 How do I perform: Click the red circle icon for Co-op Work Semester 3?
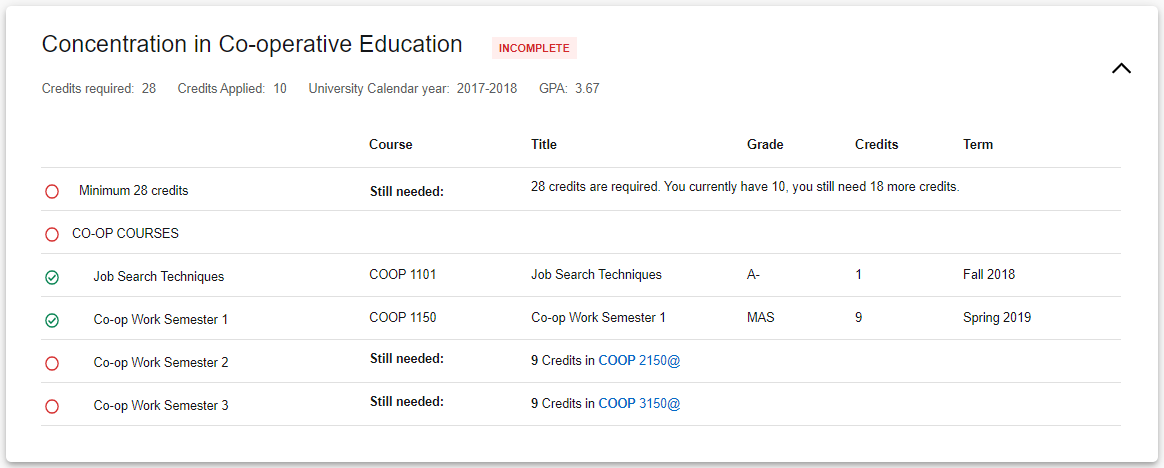pos(52,406)
